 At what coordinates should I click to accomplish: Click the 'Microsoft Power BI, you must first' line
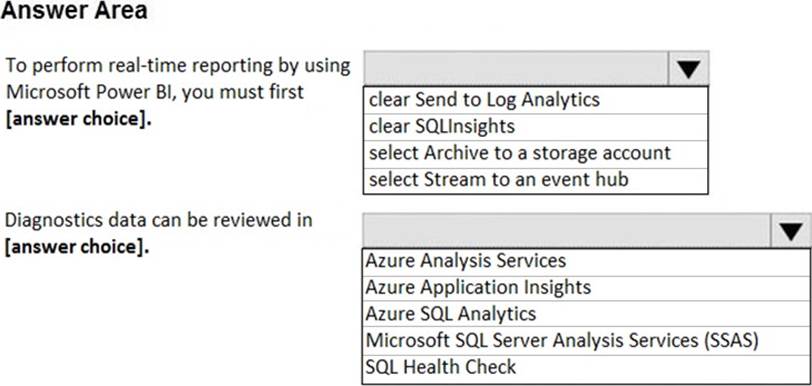(154, 93)
